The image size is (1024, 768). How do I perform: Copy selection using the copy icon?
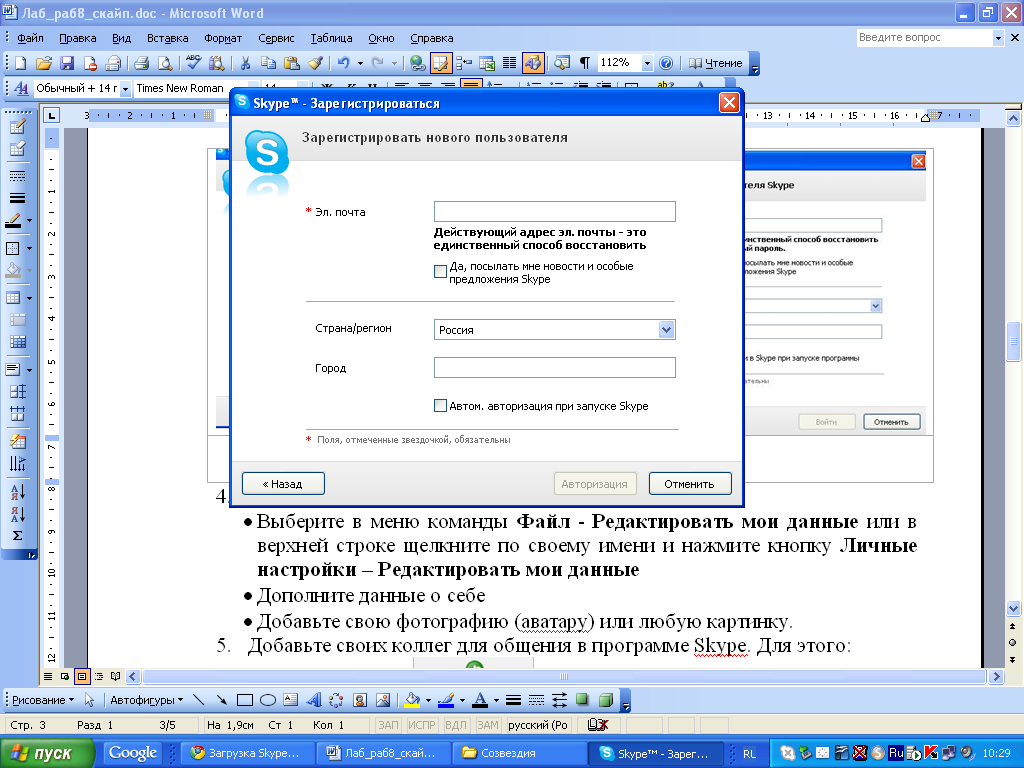coord(268,63)
